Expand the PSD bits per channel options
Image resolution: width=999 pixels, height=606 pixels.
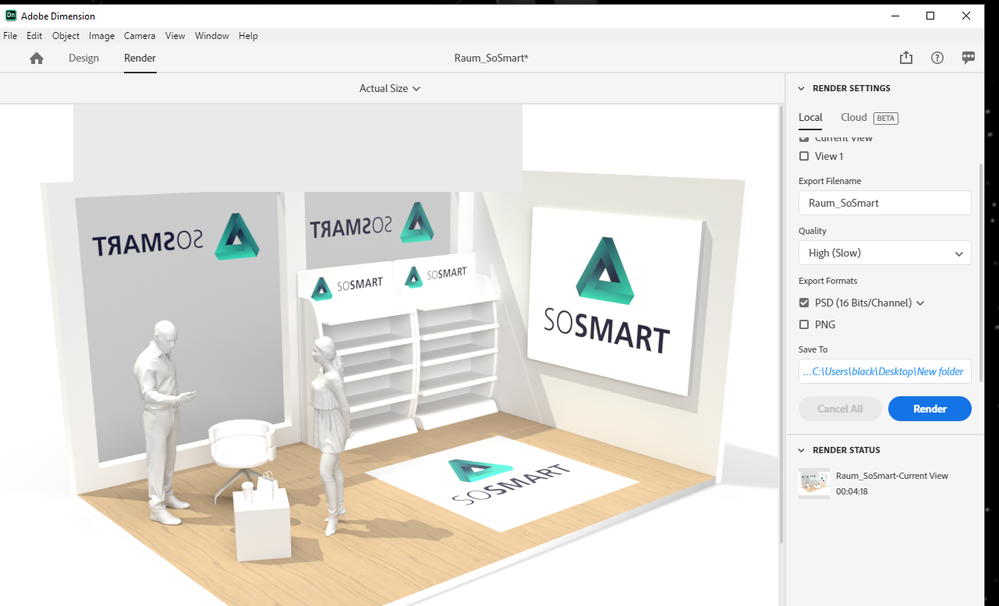pyautogui.click(x=920, y=303)
